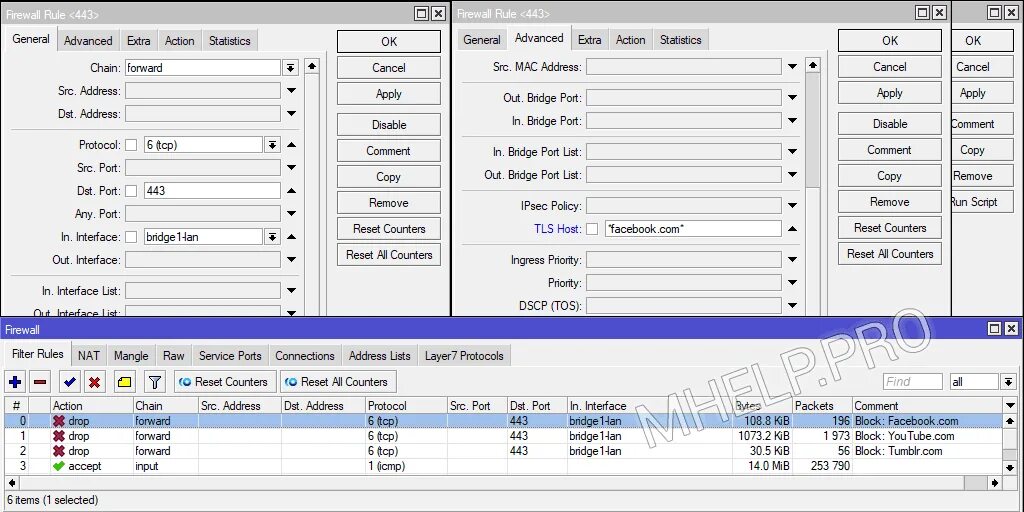
Task: Click the Bytes column header
Action: coord(763,406)
